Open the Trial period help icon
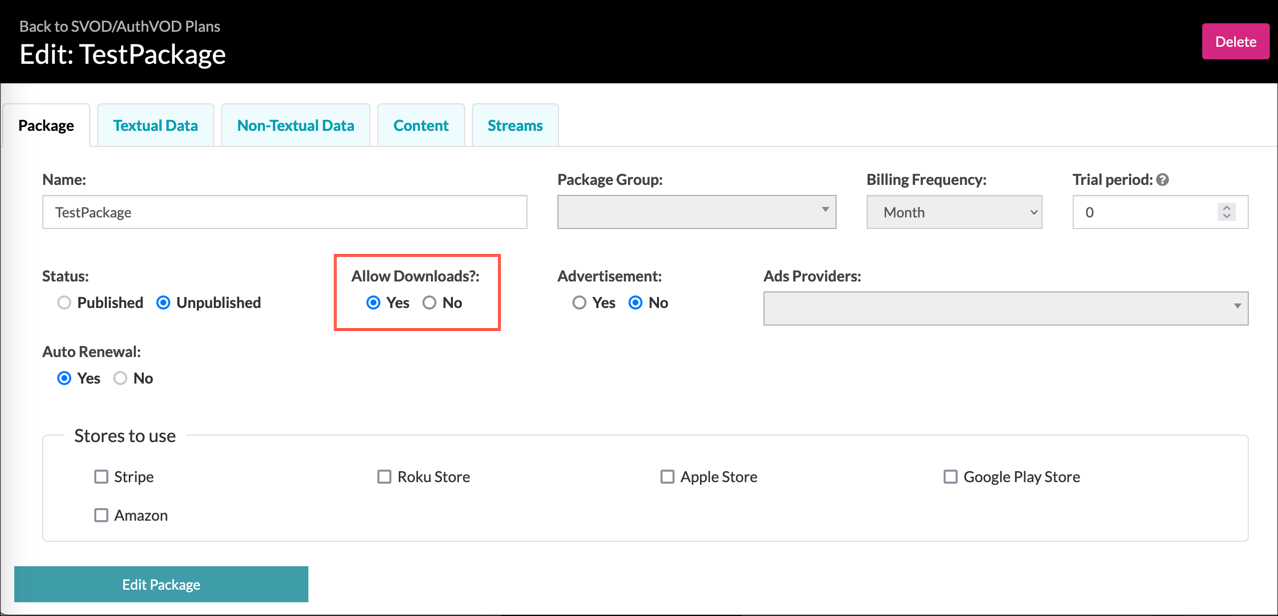The width and height of the screenshot is (1278, 616). pyautogui.click(x=1162, y=180)
